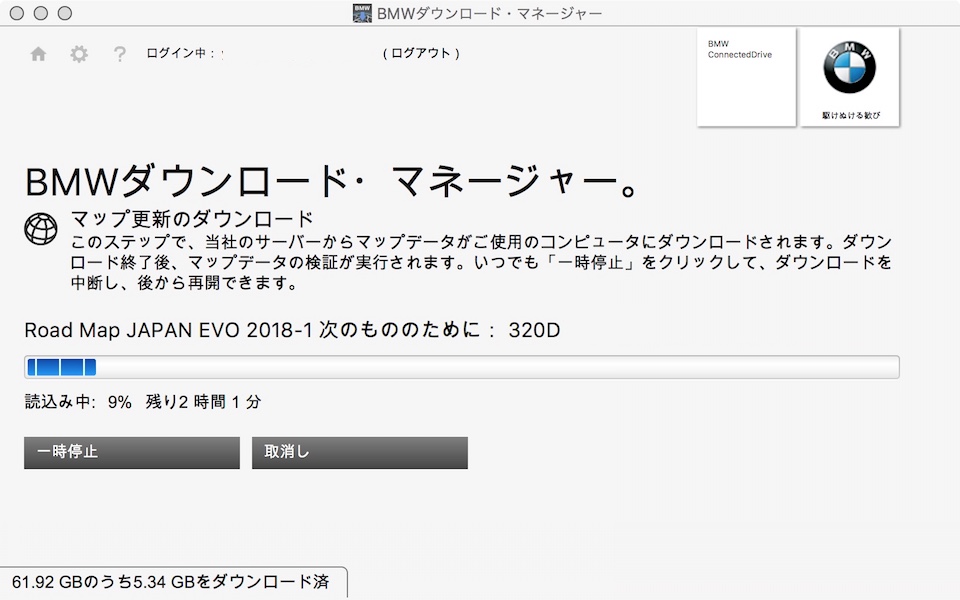This screenshot has width=960, height=600.
Task: Click the マップ更新のダウンロード heading
Action: pos(192,219)
